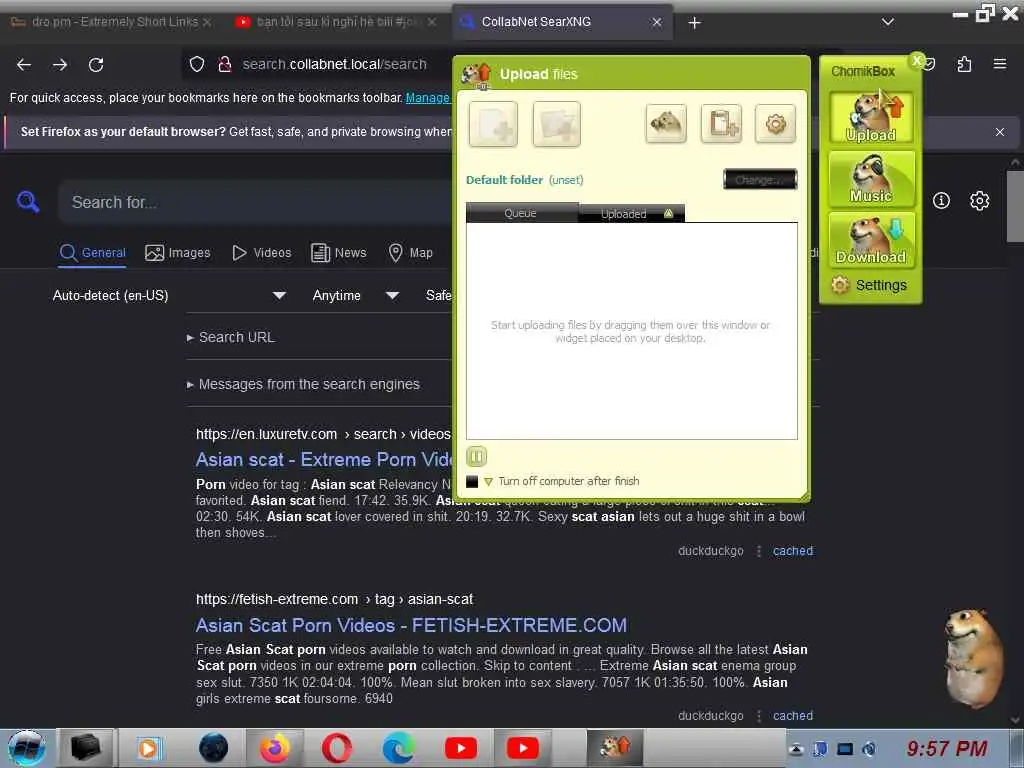Screen dimensions: 1024x768
Task: Dismiss the default browser notification bar
Action: [x=1000, y=132]
